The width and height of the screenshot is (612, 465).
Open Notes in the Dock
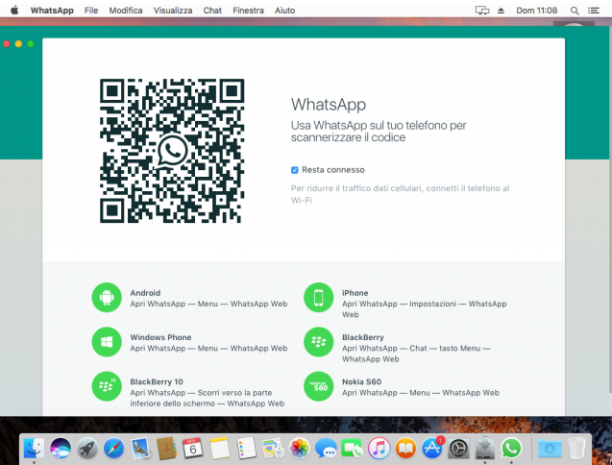(x=219, y=447)
